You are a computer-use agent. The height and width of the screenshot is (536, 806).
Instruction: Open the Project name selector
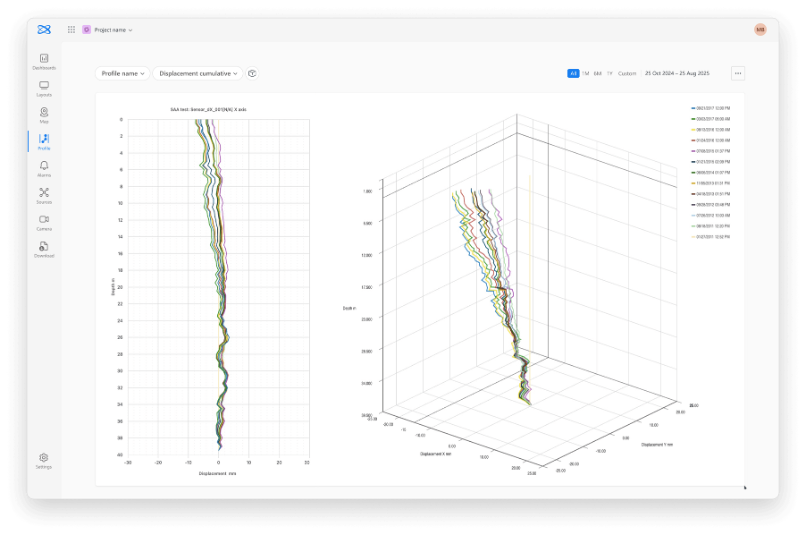(112, 30)
